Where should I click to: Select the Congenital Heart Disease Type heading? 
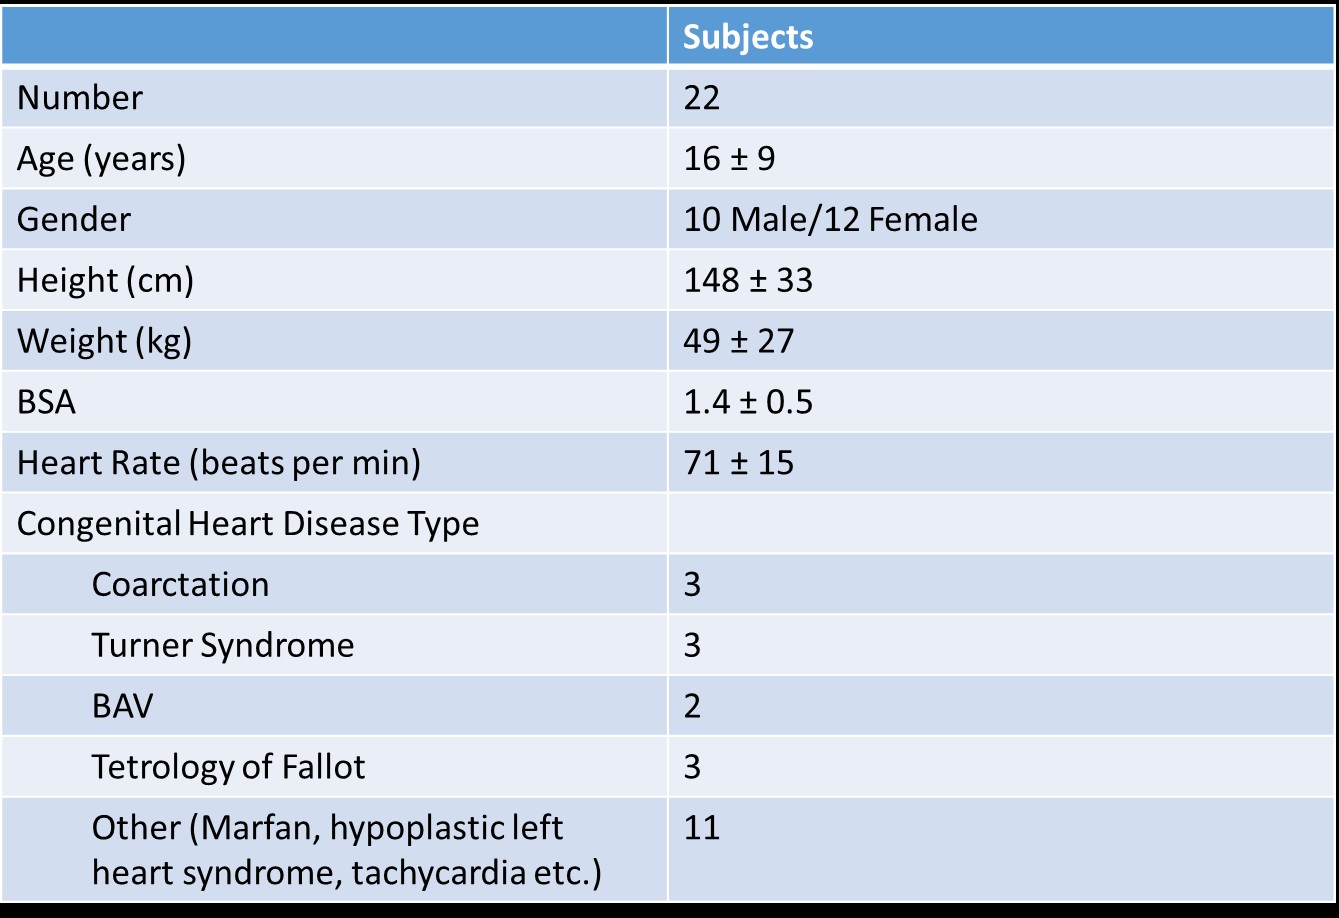(x=248, y=524)
